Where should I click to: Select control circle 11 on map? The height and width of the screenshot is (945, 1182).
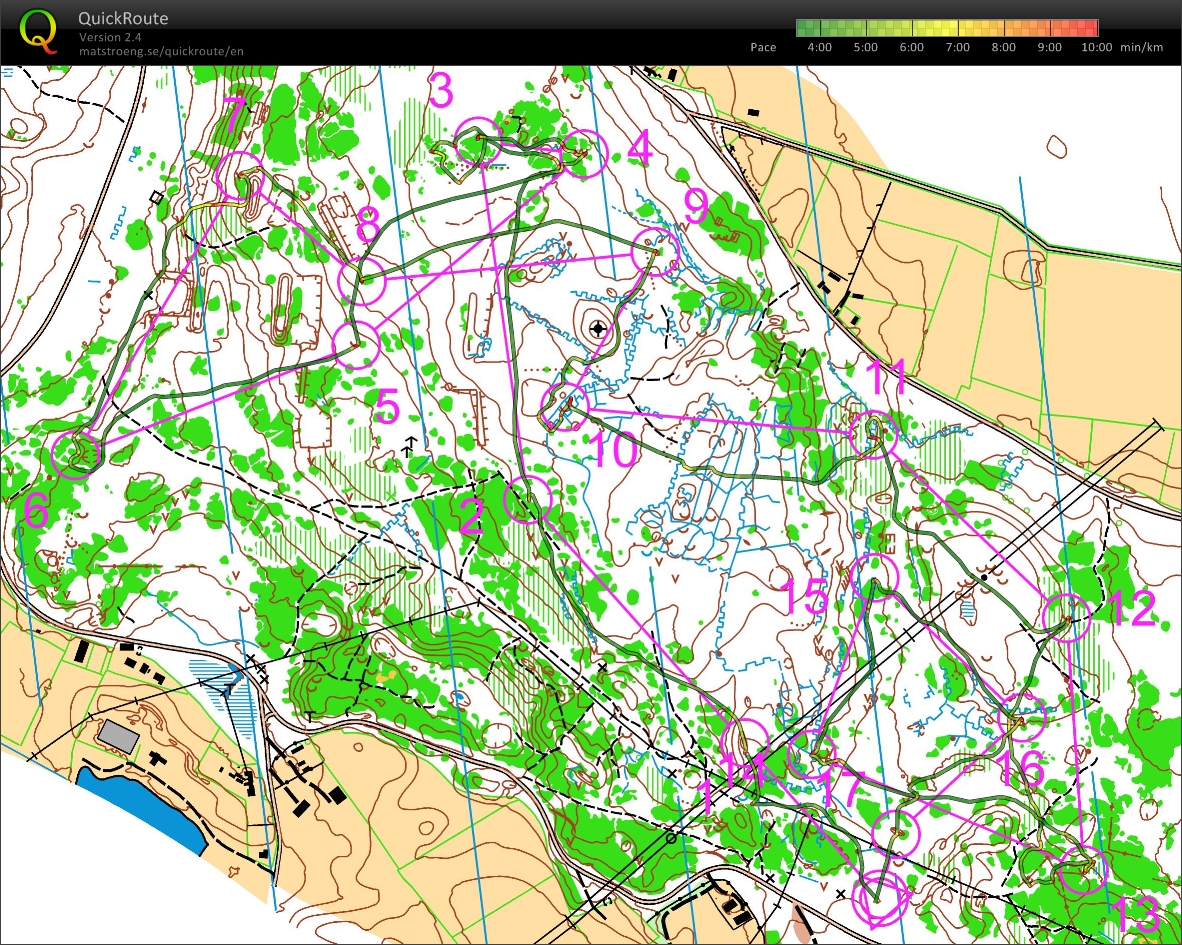point(873,434)
